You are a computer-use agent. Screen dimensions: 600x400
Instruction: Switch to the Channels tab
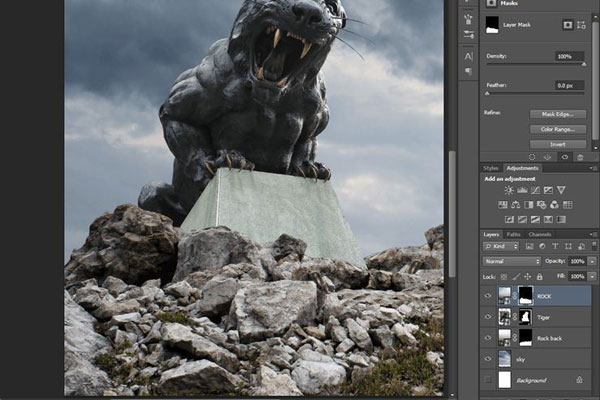point(540,234)
